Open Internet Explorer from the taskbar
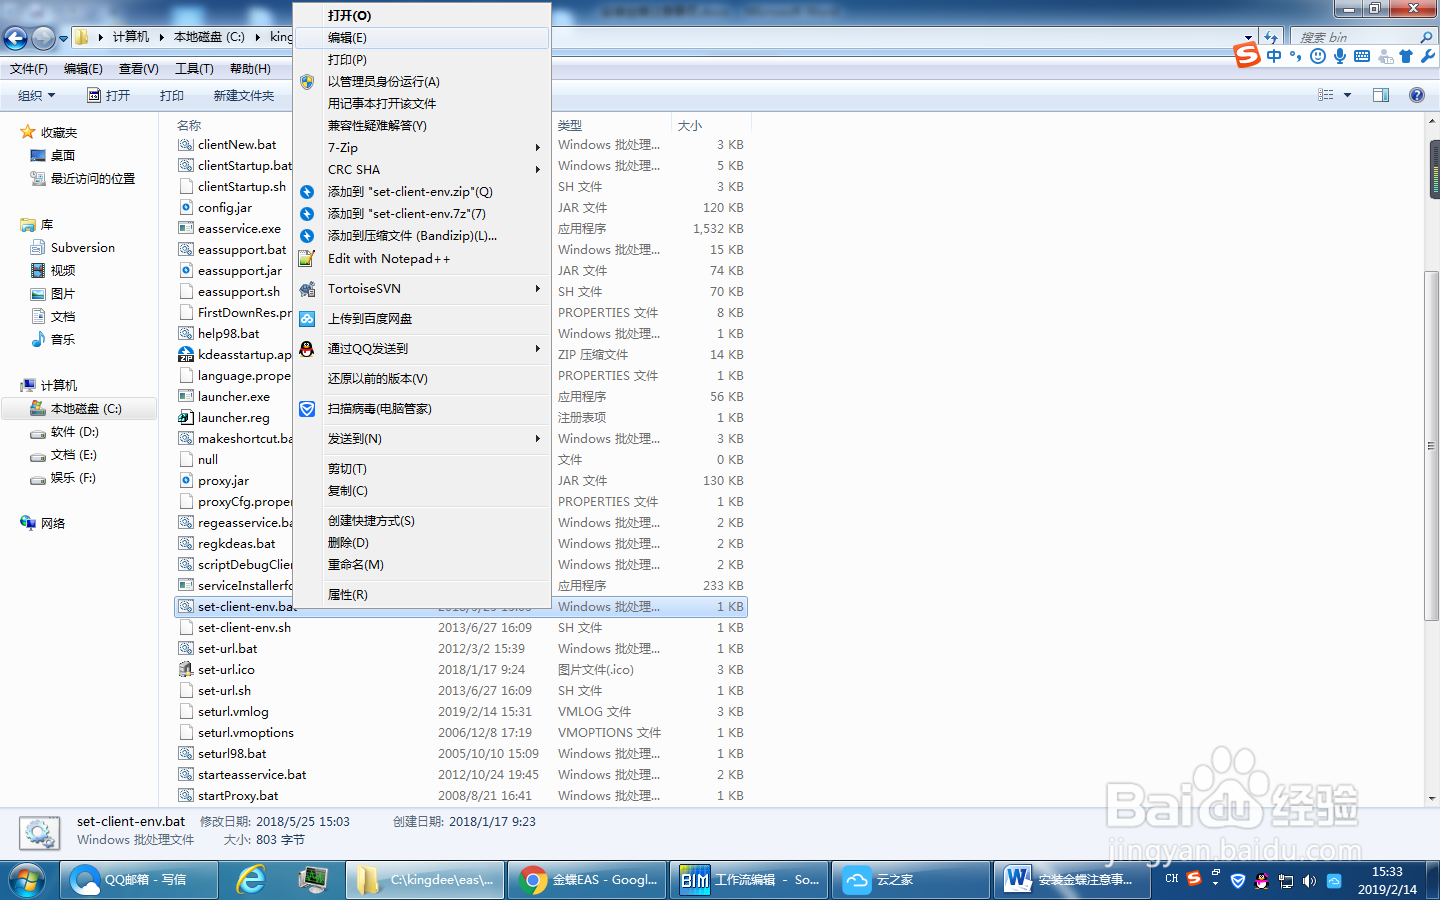Image resolution: width=1440 pixels, height=900 pixels. pyautogui.click(x=251, y=880)
